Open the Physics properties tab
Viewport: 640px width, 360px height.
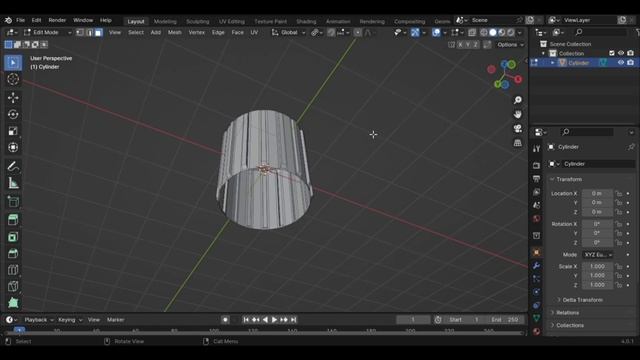point(536,292)
